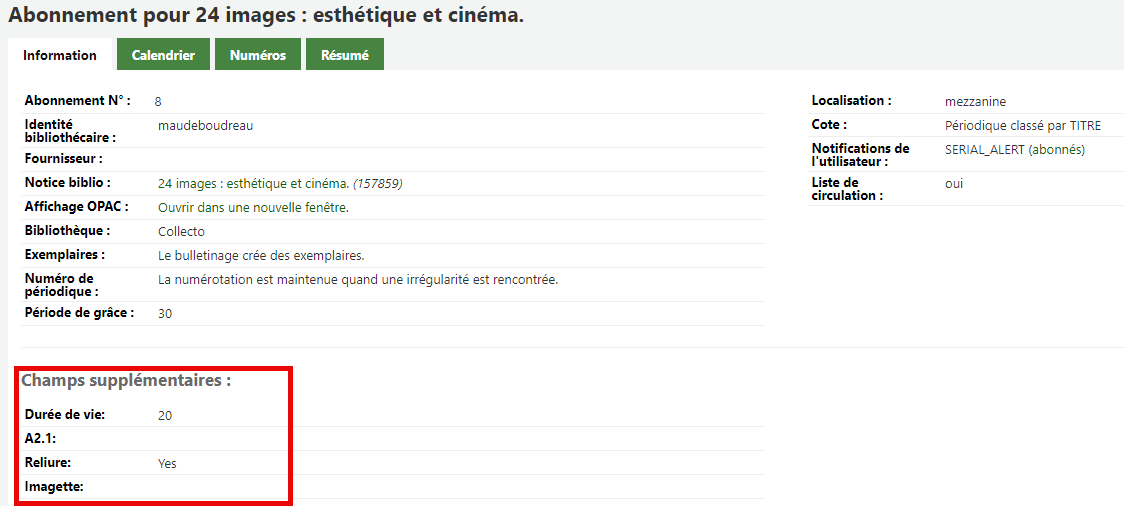
Task: Switch to the Calendrier tab
Action: 163,55
